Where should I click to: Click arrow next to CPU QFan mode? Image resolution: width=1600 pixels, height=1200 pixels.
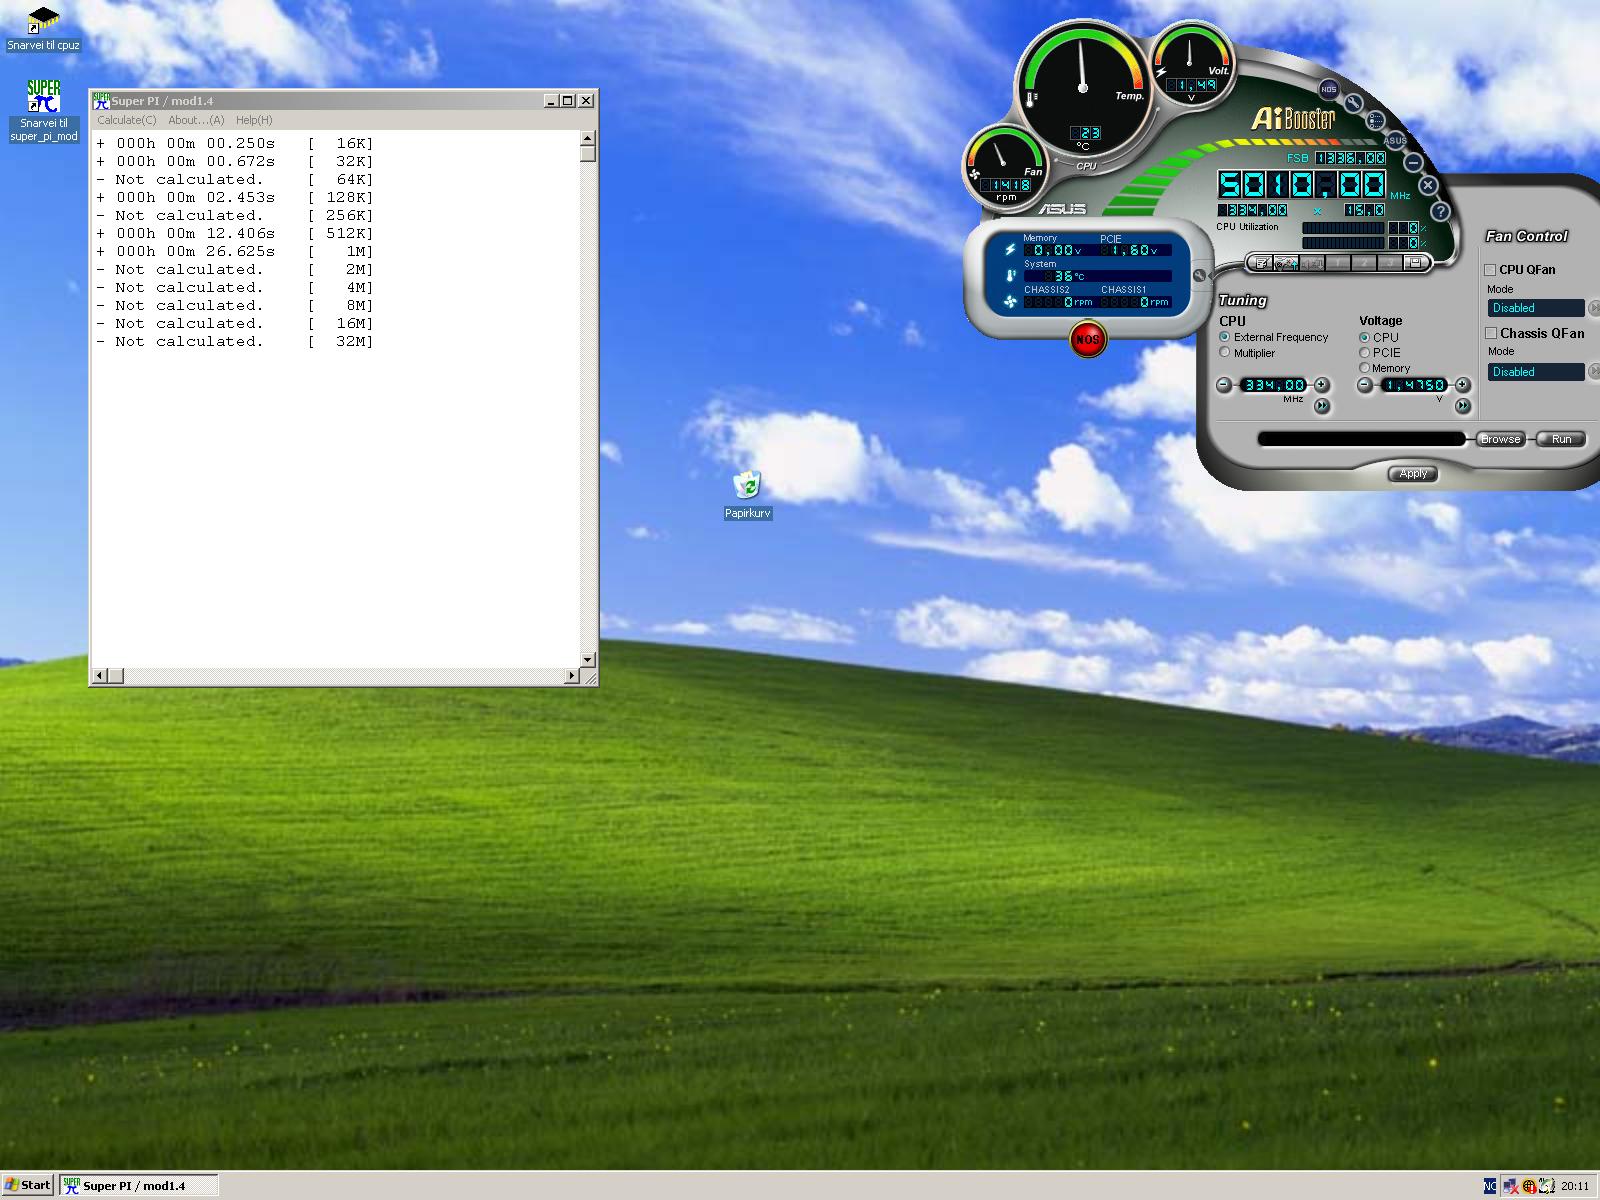click(1594, 308)
